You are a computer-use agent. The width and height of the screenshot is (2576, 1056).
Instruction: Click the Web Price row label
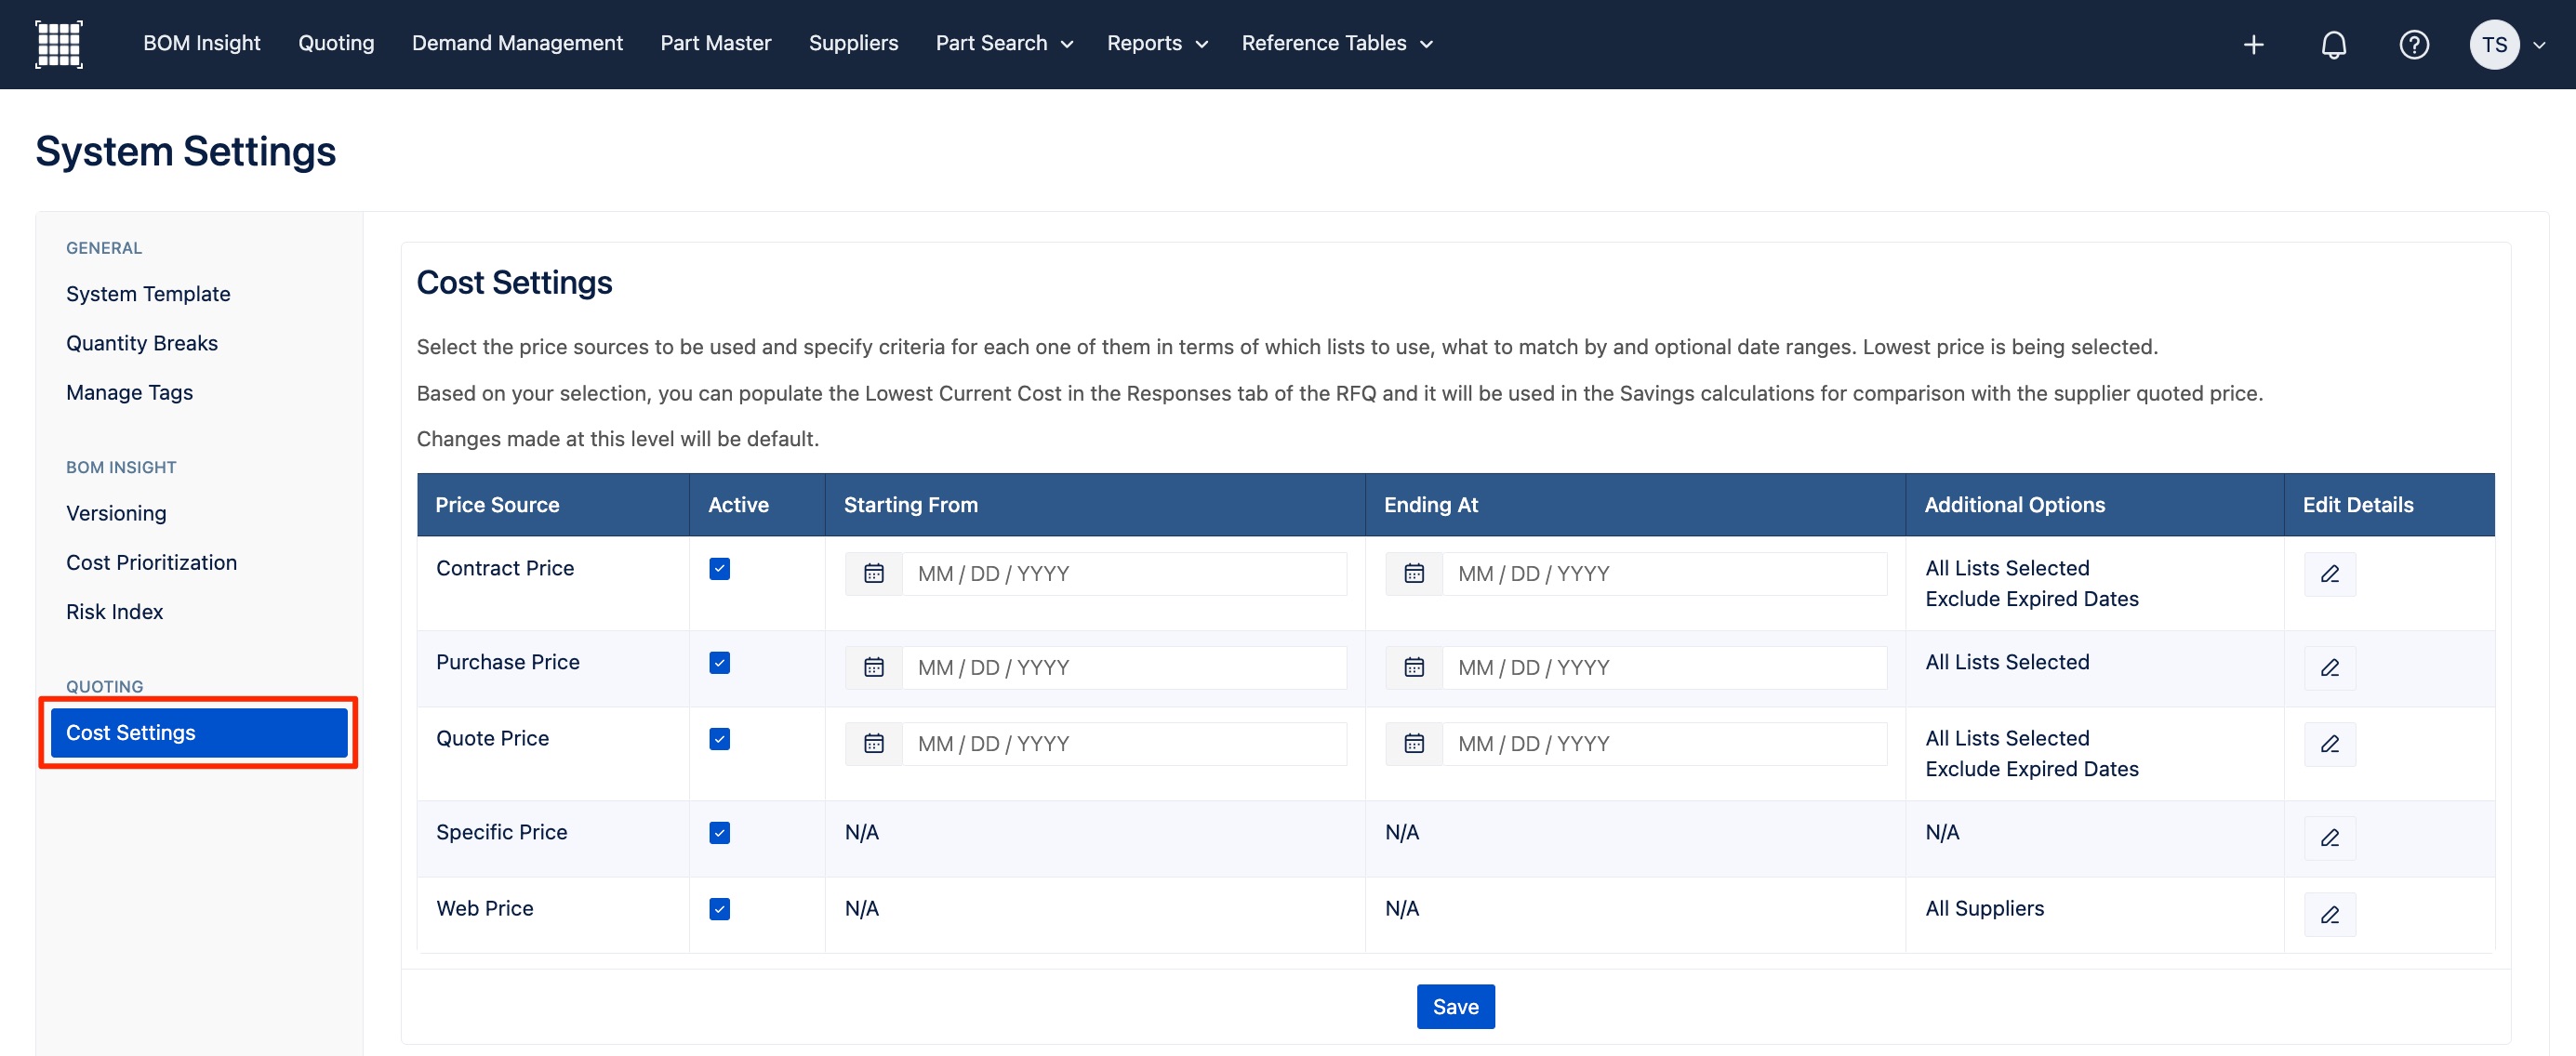tap(484, 908)
